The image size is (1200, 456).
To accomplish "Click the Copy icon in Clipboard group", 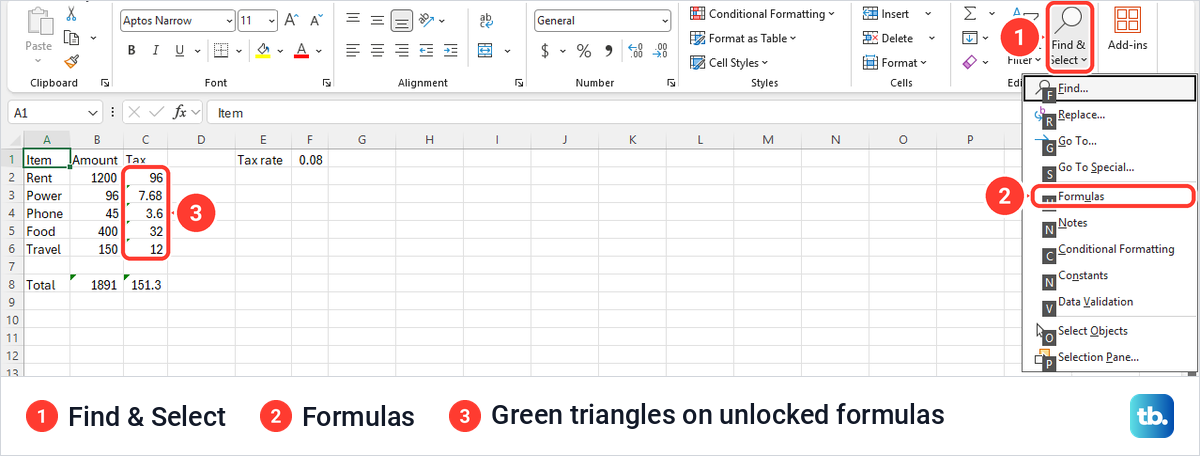I will [71, 38].
